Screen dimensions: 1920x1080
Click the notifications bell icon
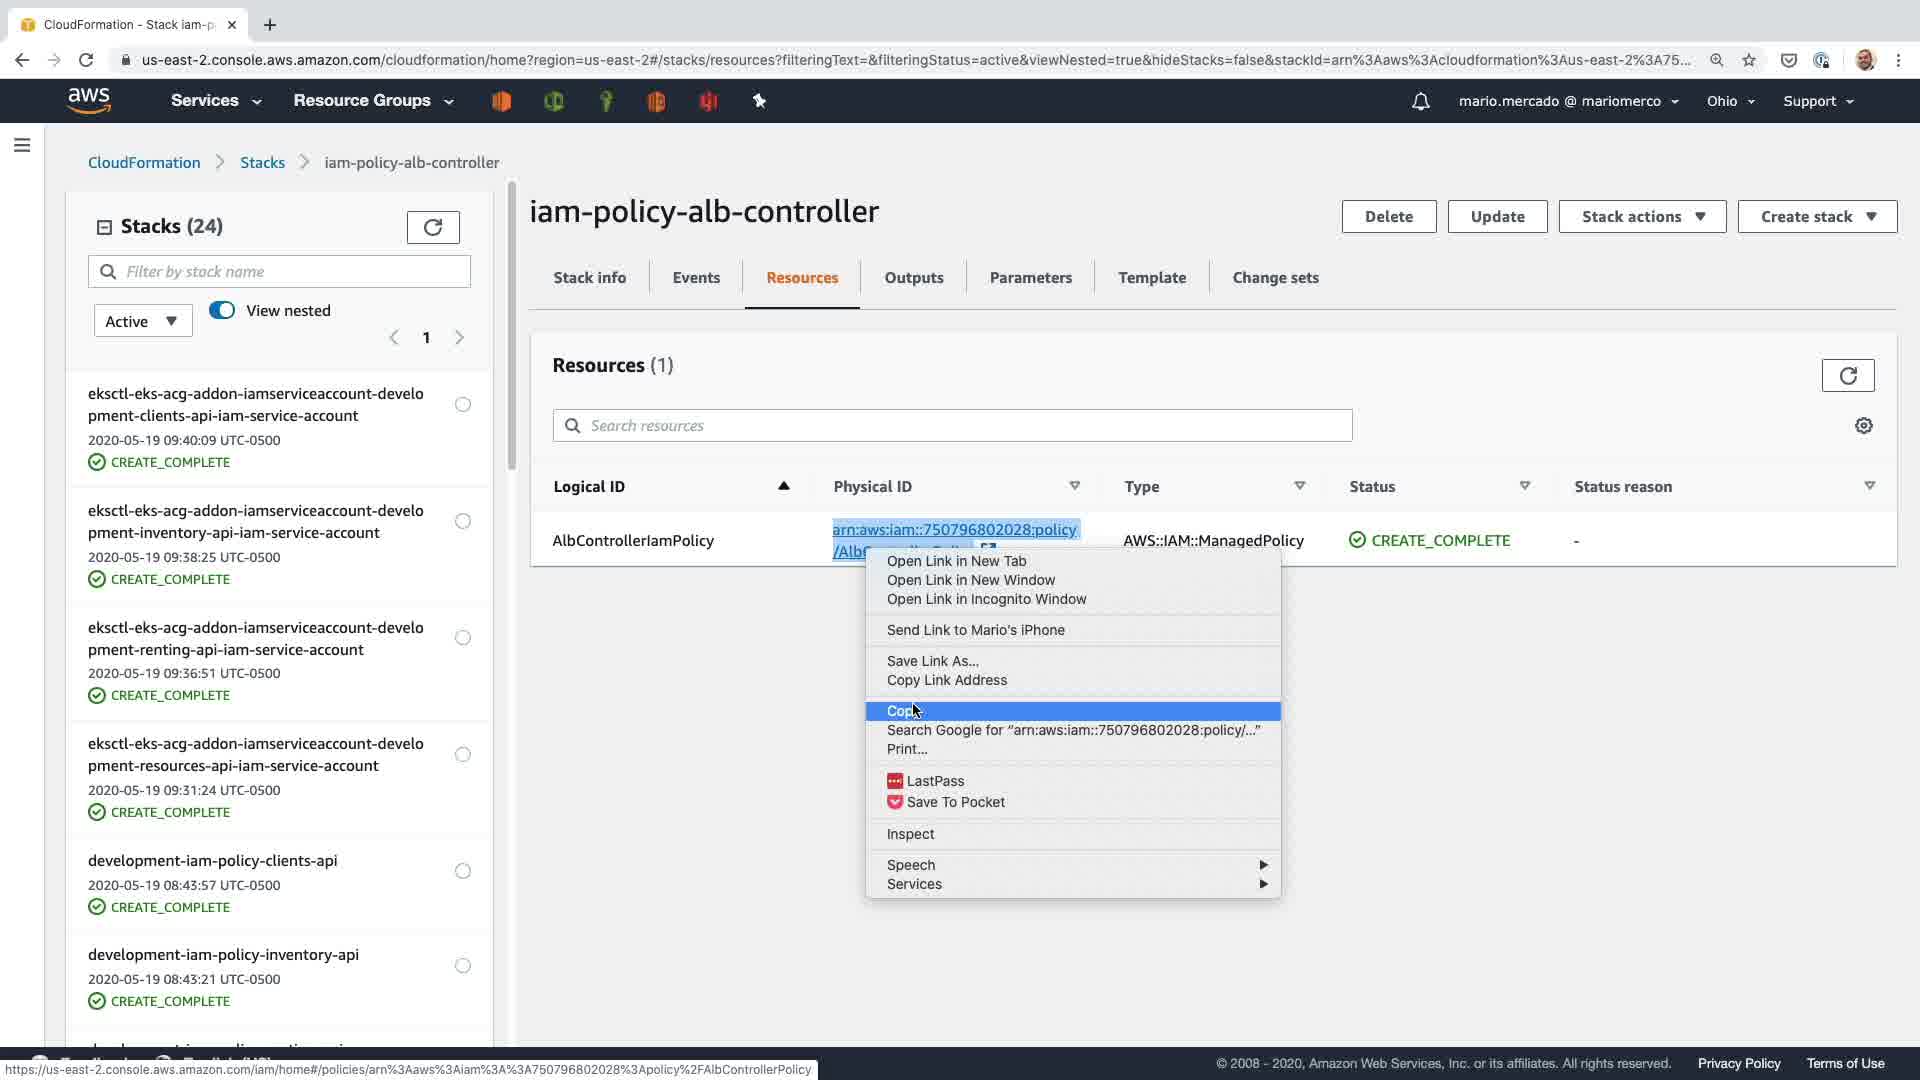[1420, 101]
